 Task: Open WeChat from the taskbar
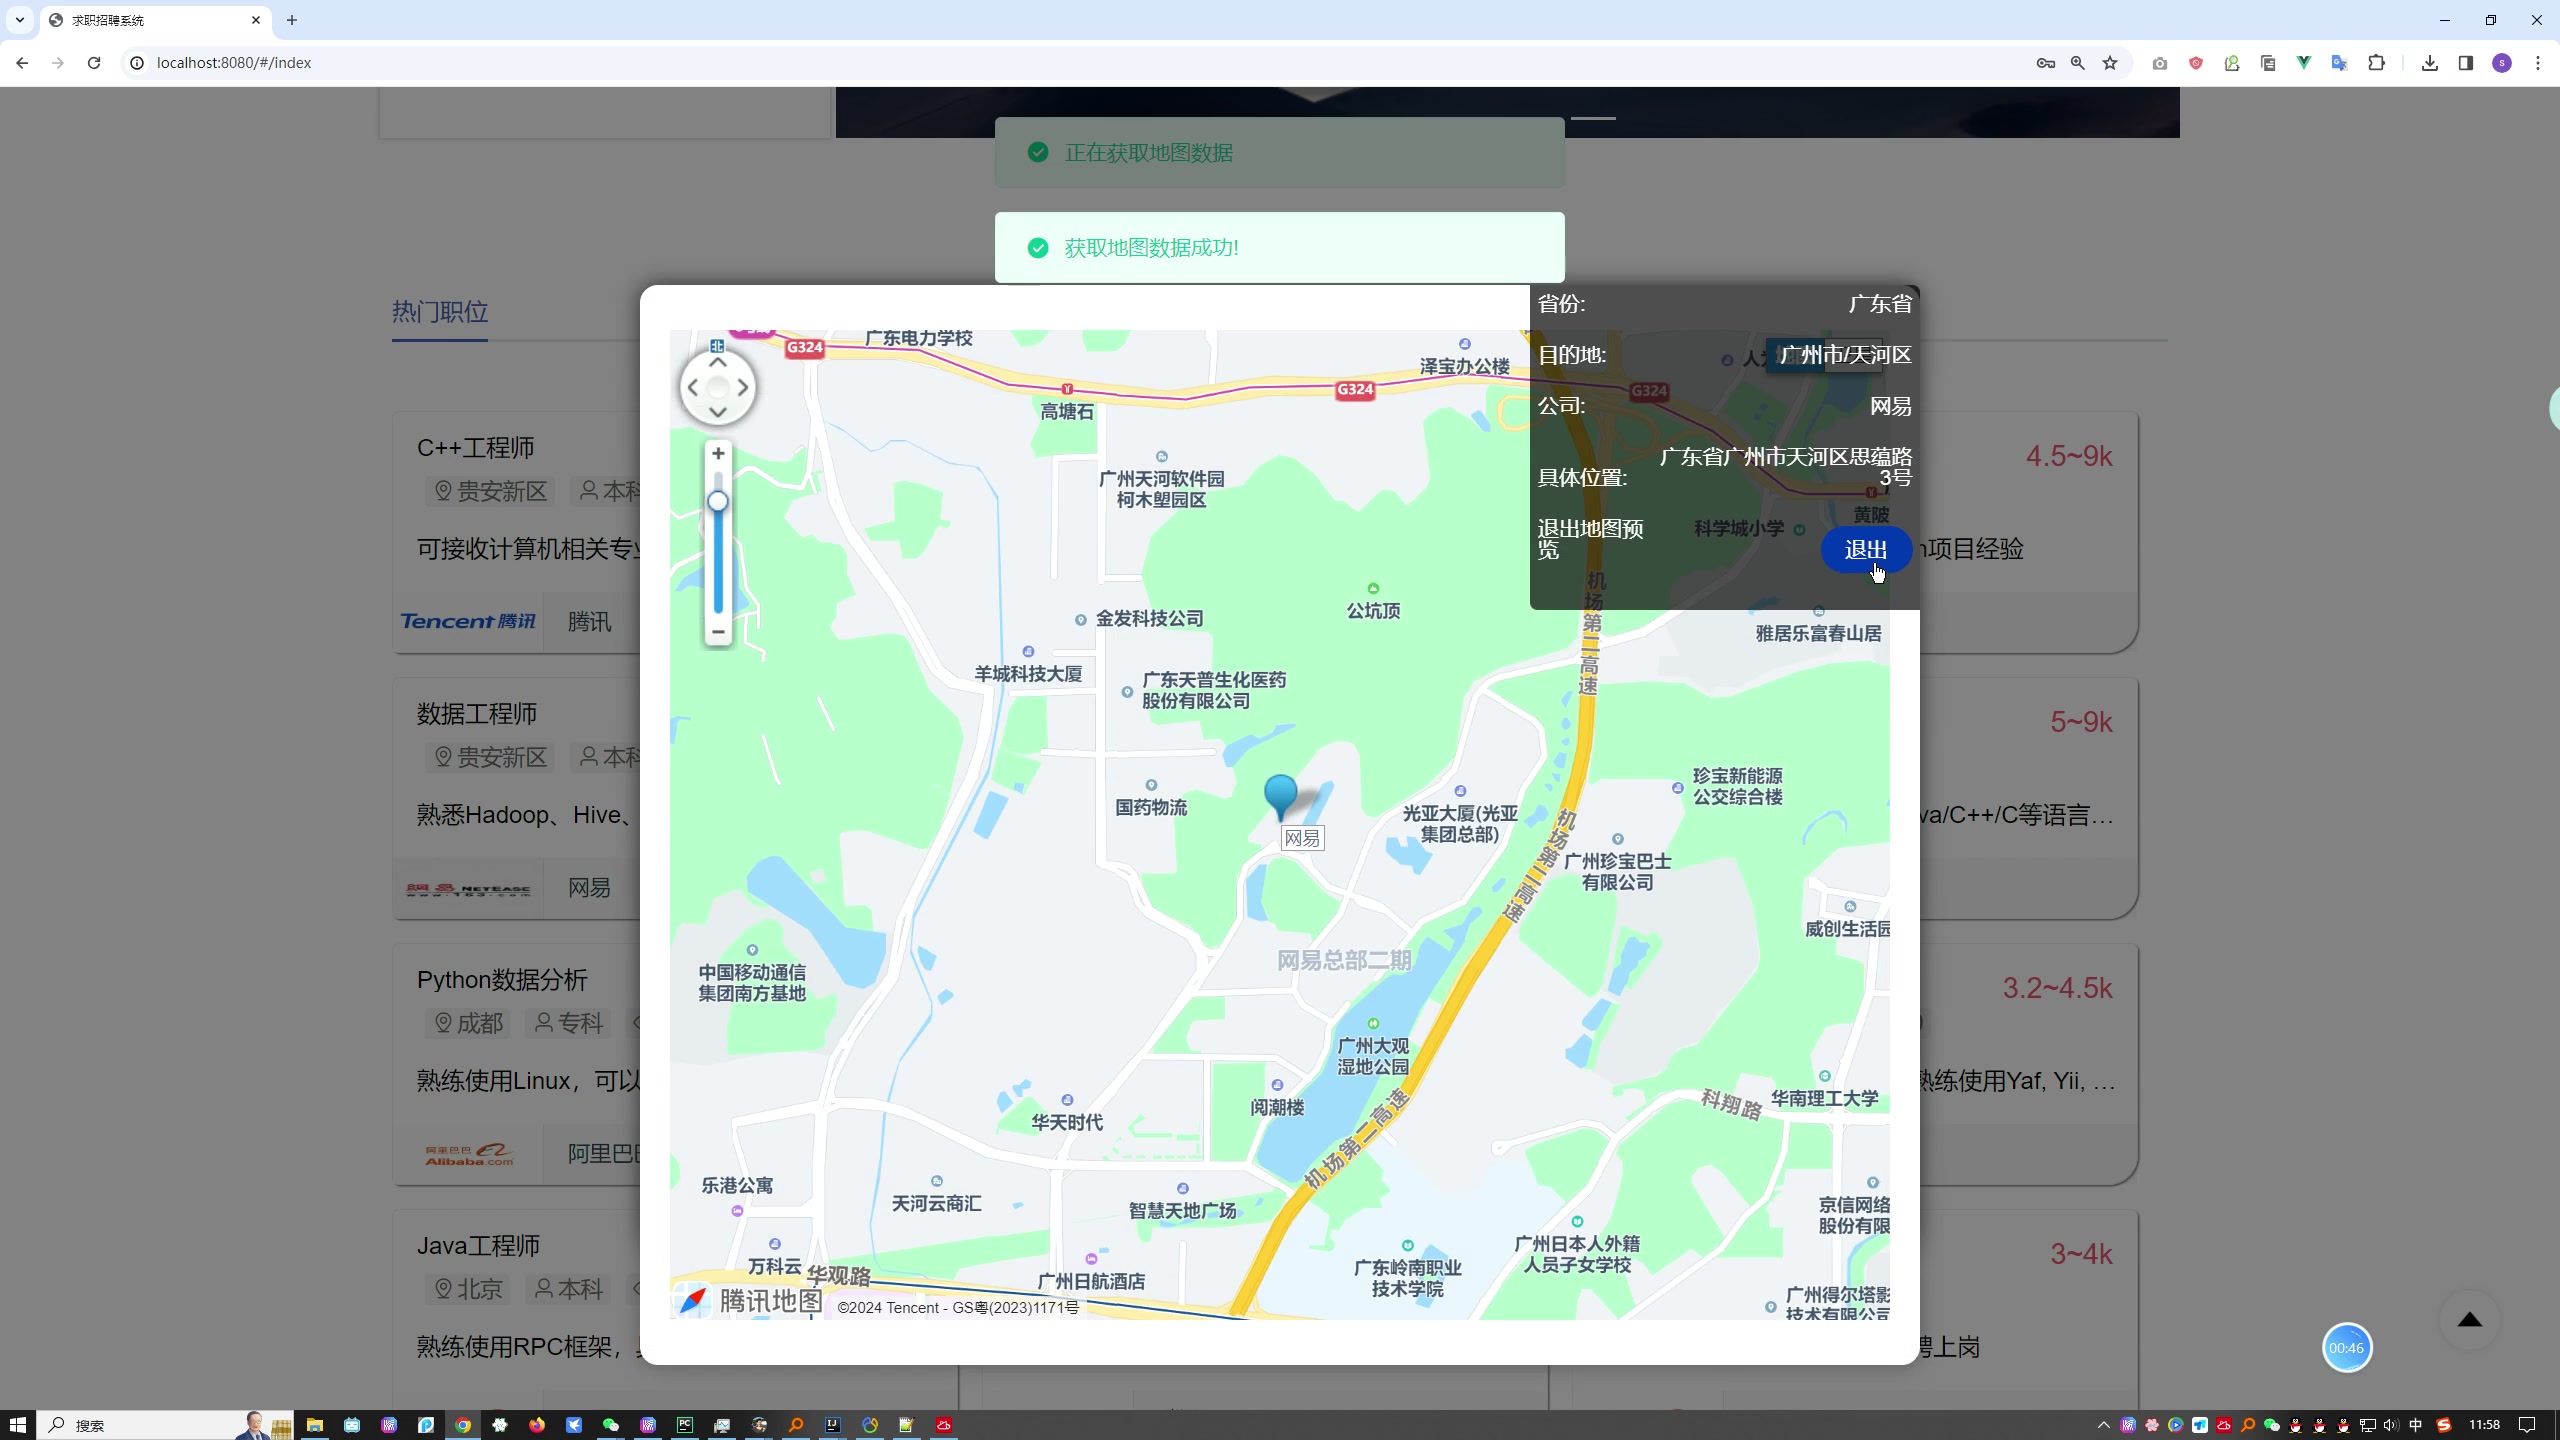(611, 1425)
